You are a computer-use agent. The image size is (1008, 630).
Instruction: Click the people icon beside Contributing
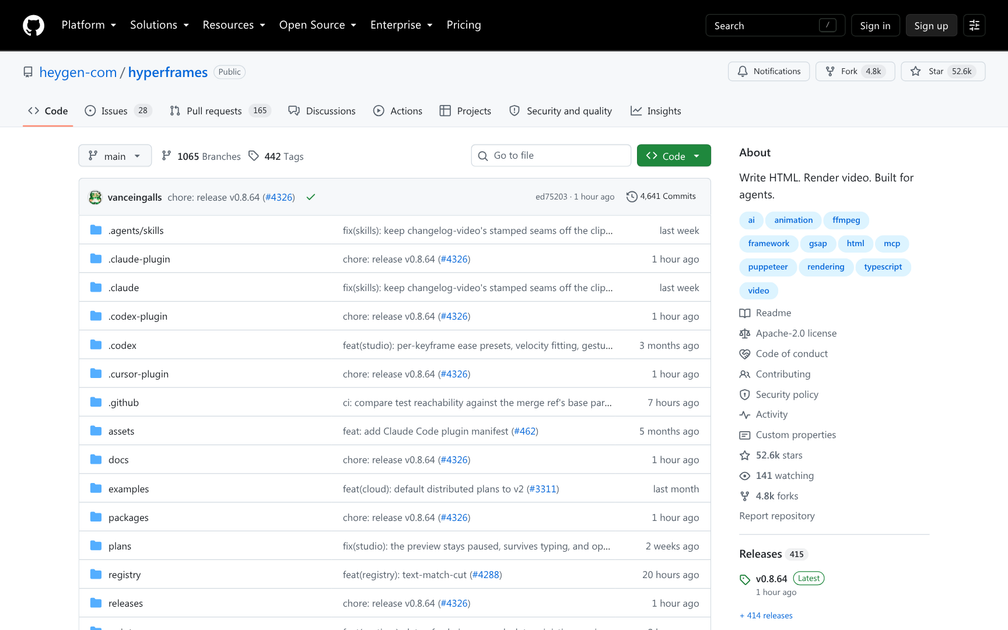coord(744,374)
